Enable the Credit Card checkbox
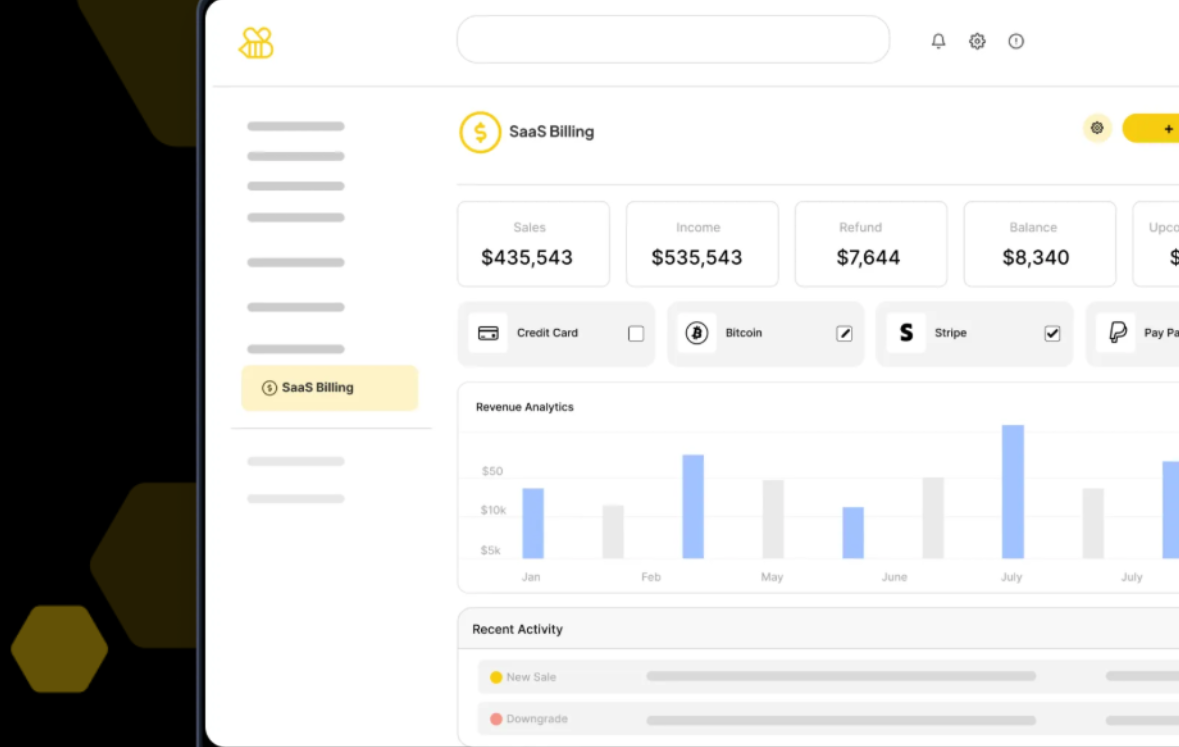 pyautogui.click(x=637, y=333)
